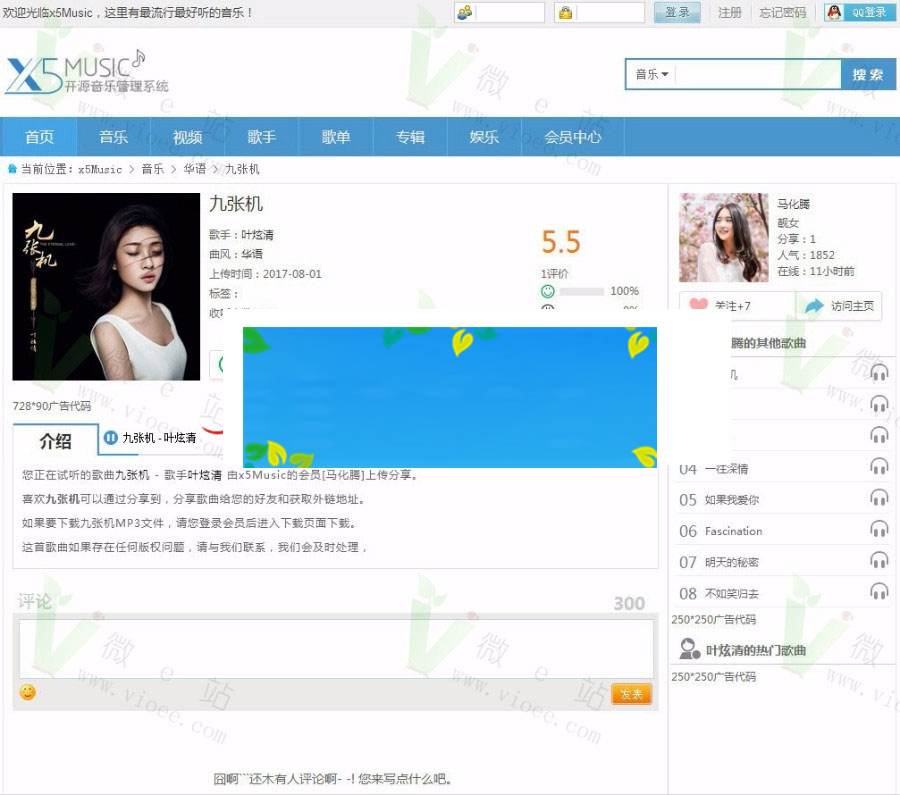Click the 登录 login button
900x795 pixels.
point(677,13)
